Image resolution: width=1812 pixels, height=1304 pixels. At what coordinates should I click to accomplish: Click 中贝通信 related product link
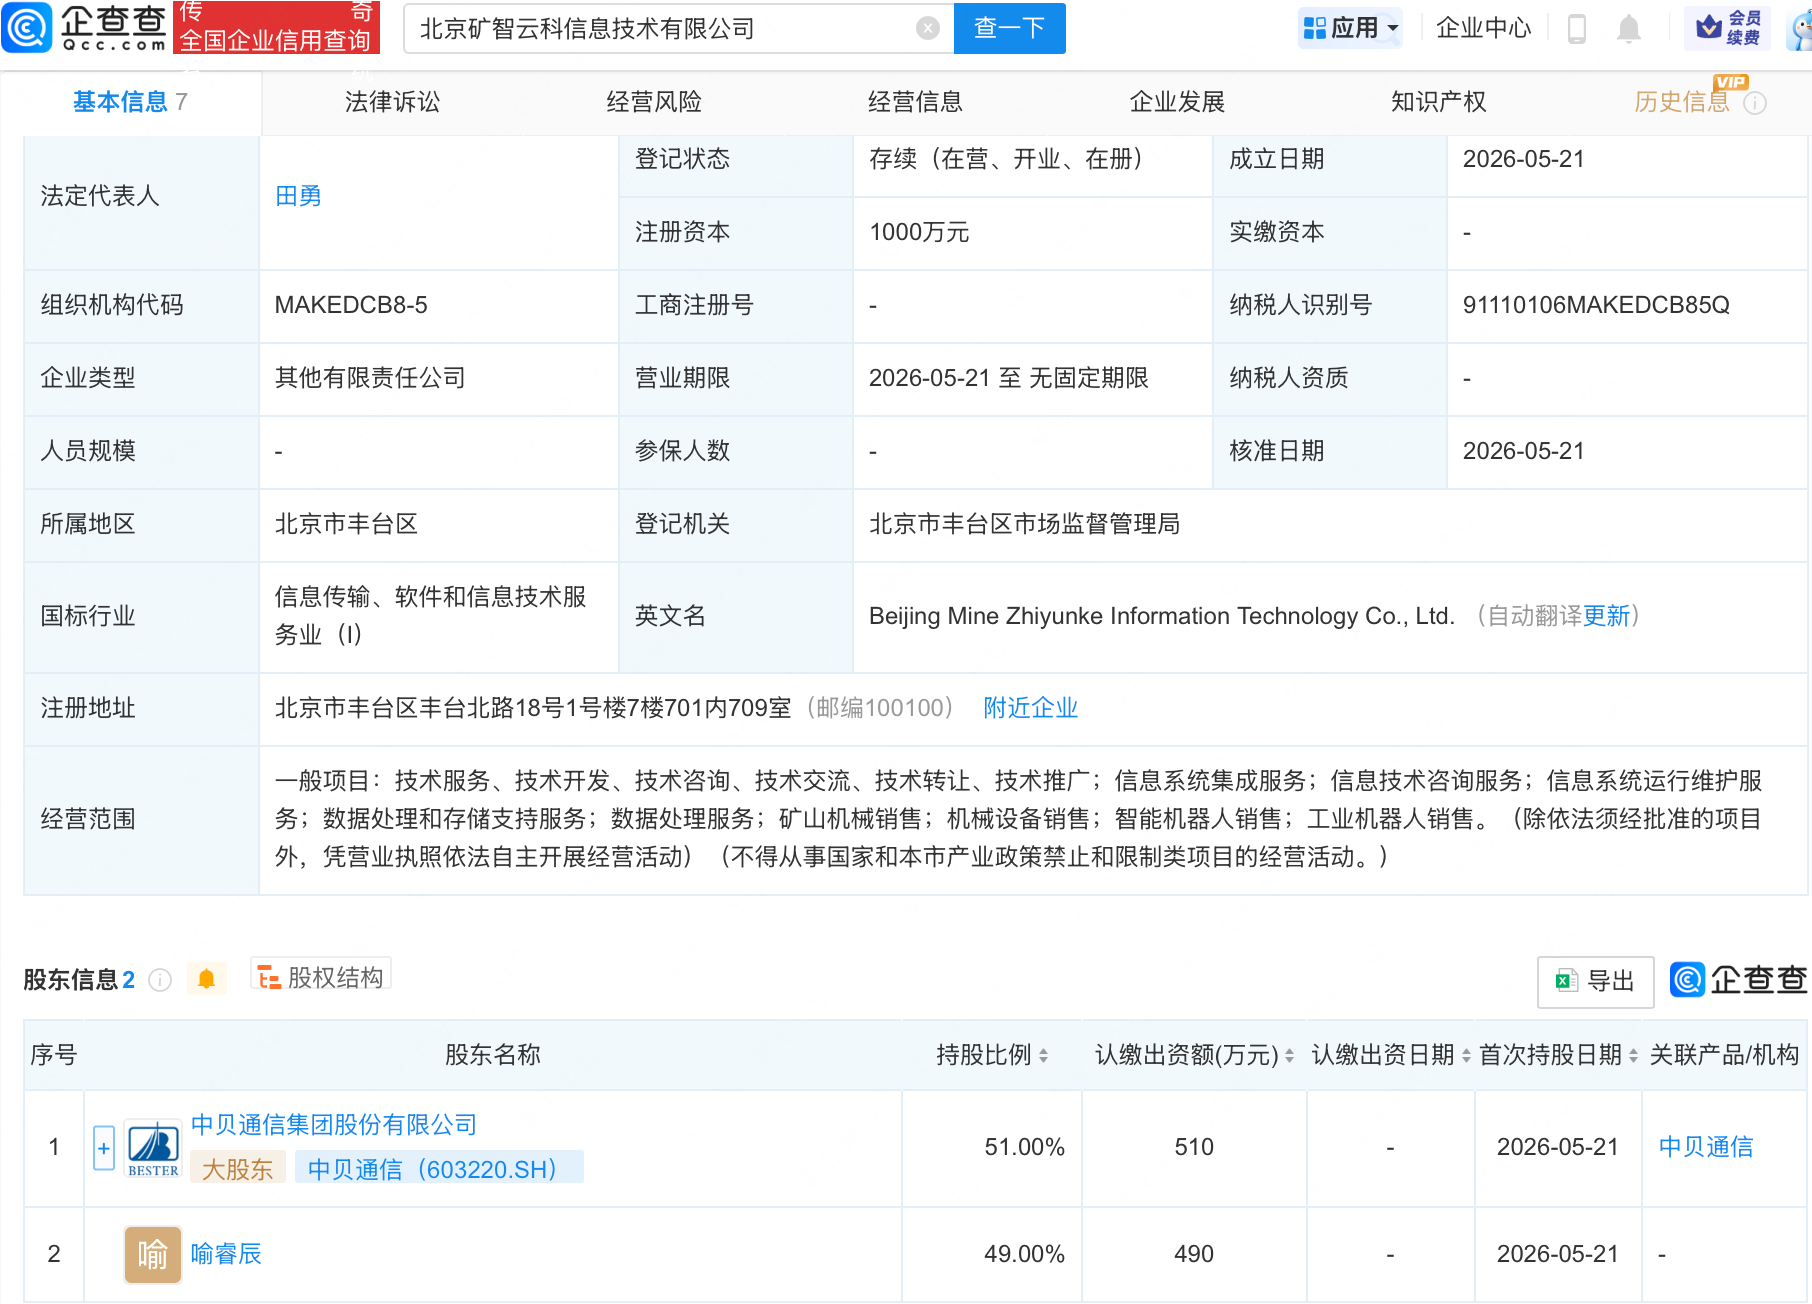1706,1147
